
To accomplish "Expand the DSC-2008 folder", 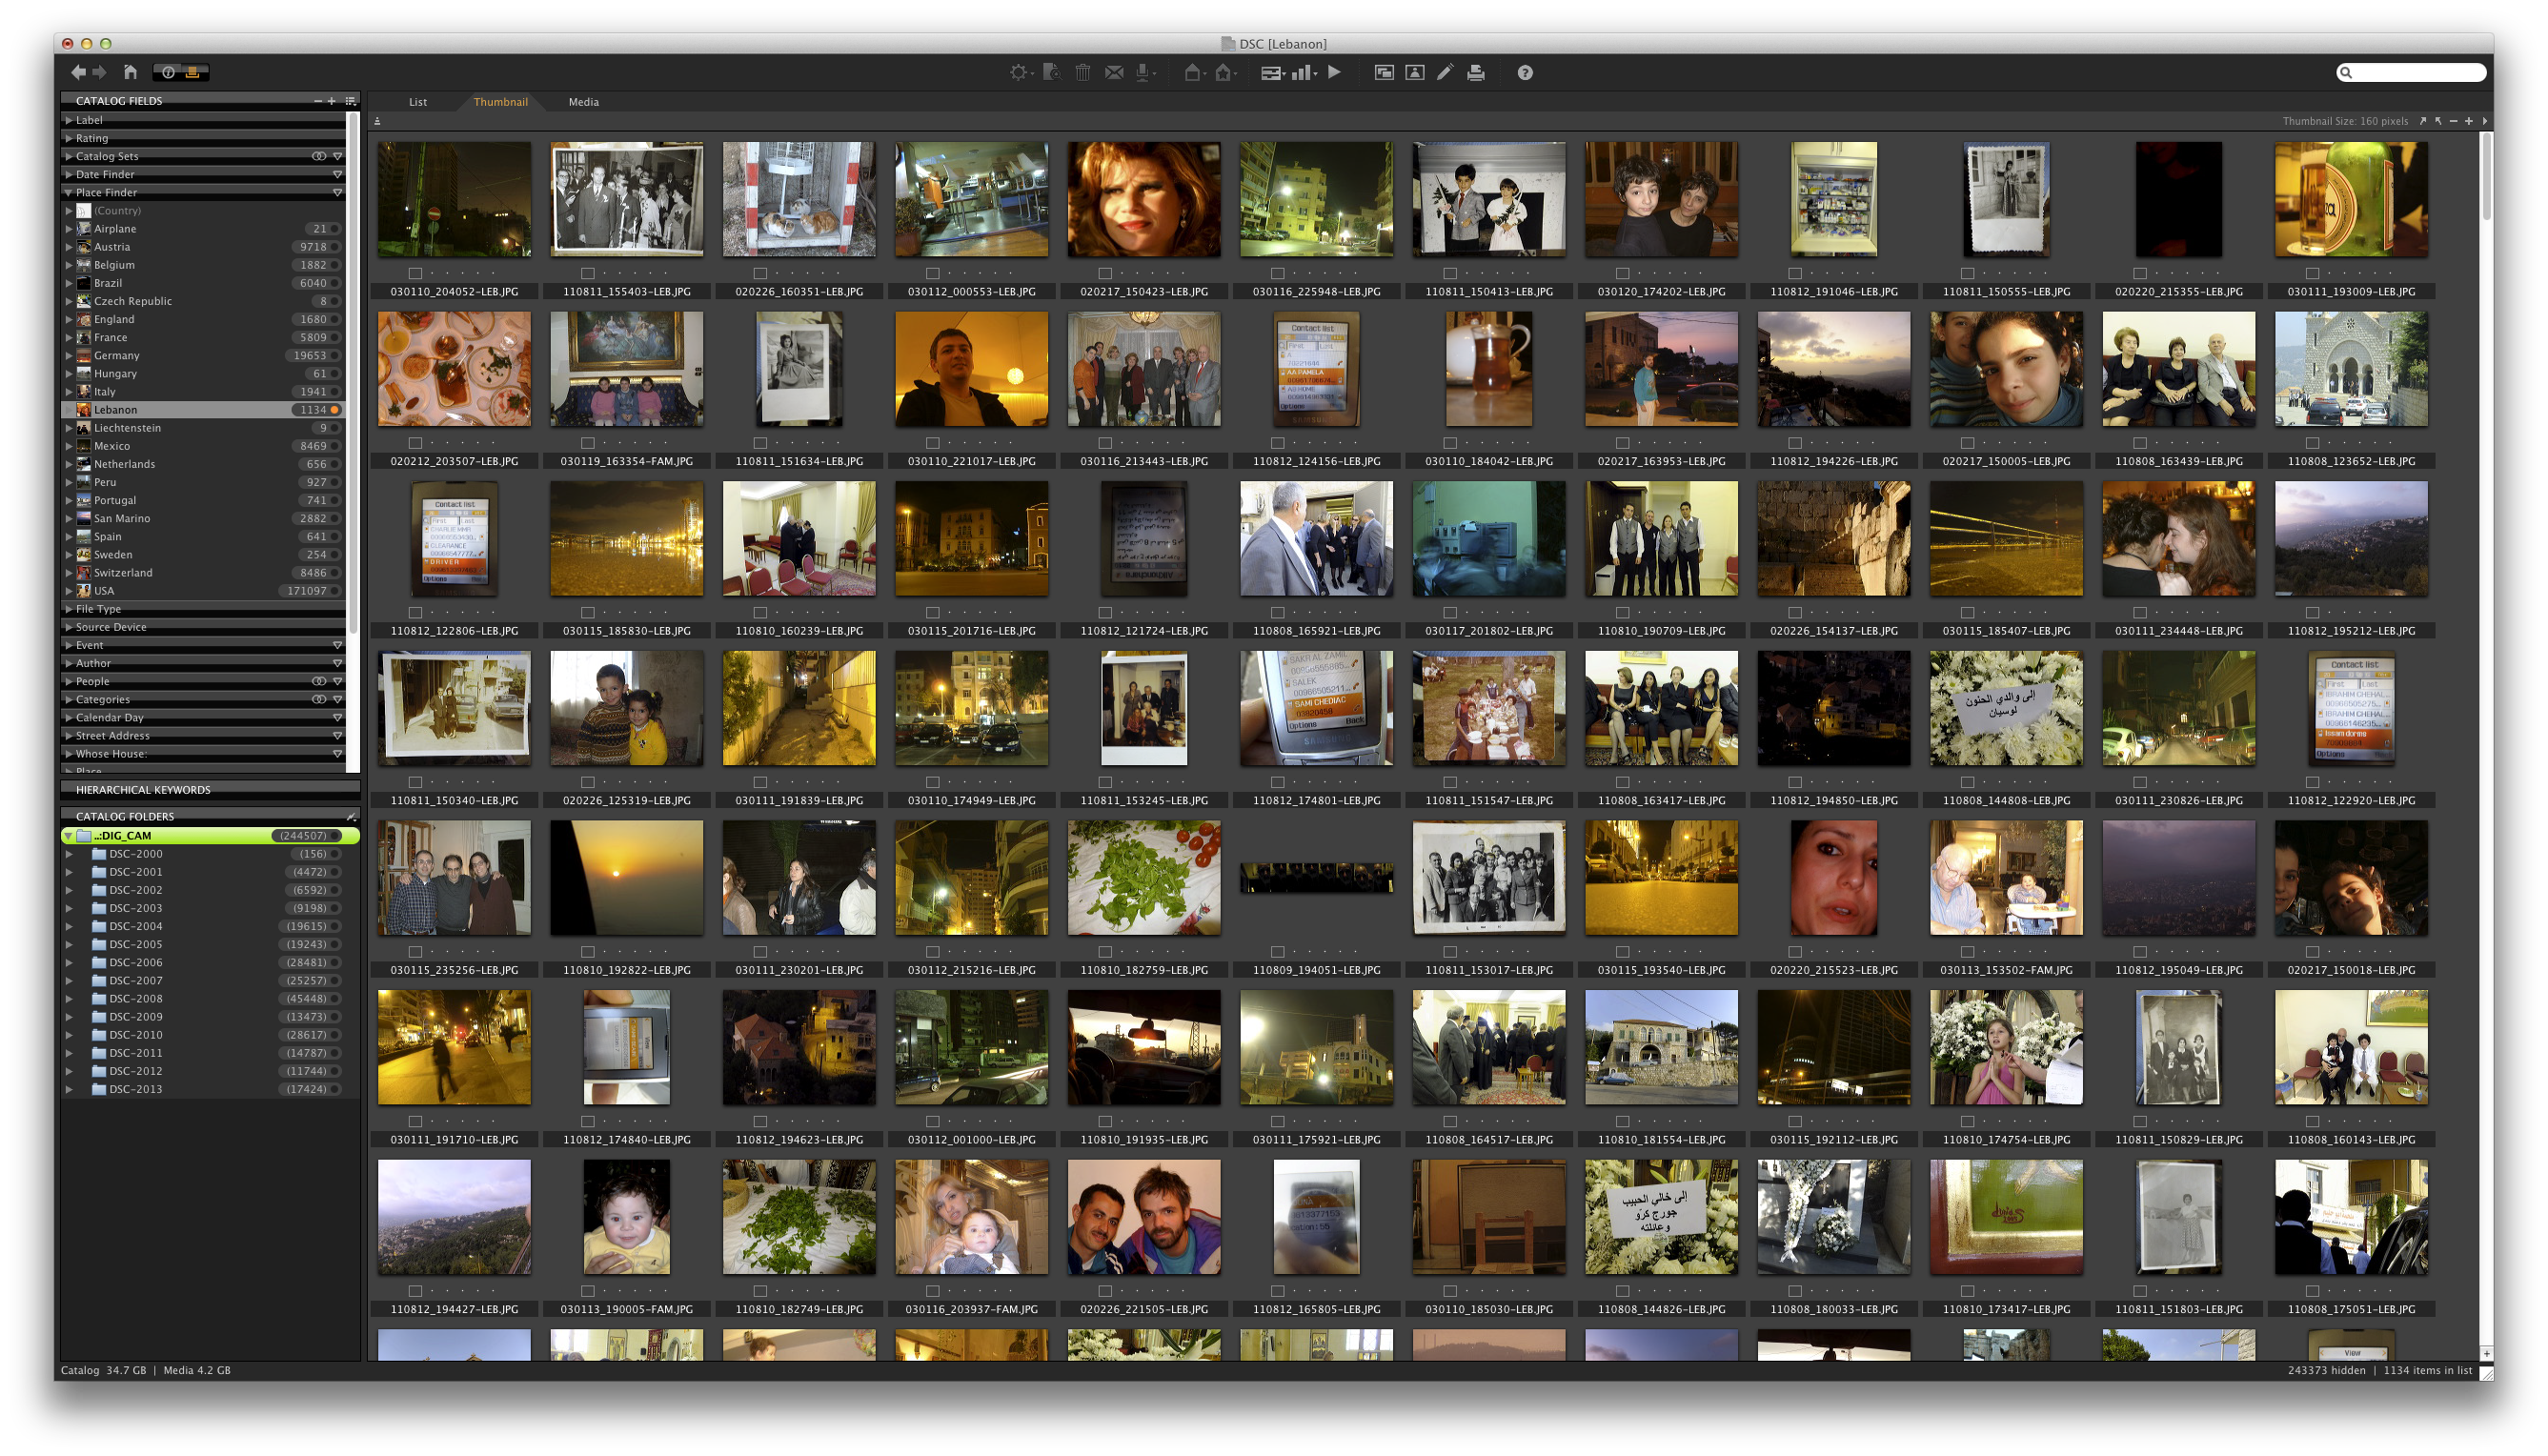I will 69,999.
